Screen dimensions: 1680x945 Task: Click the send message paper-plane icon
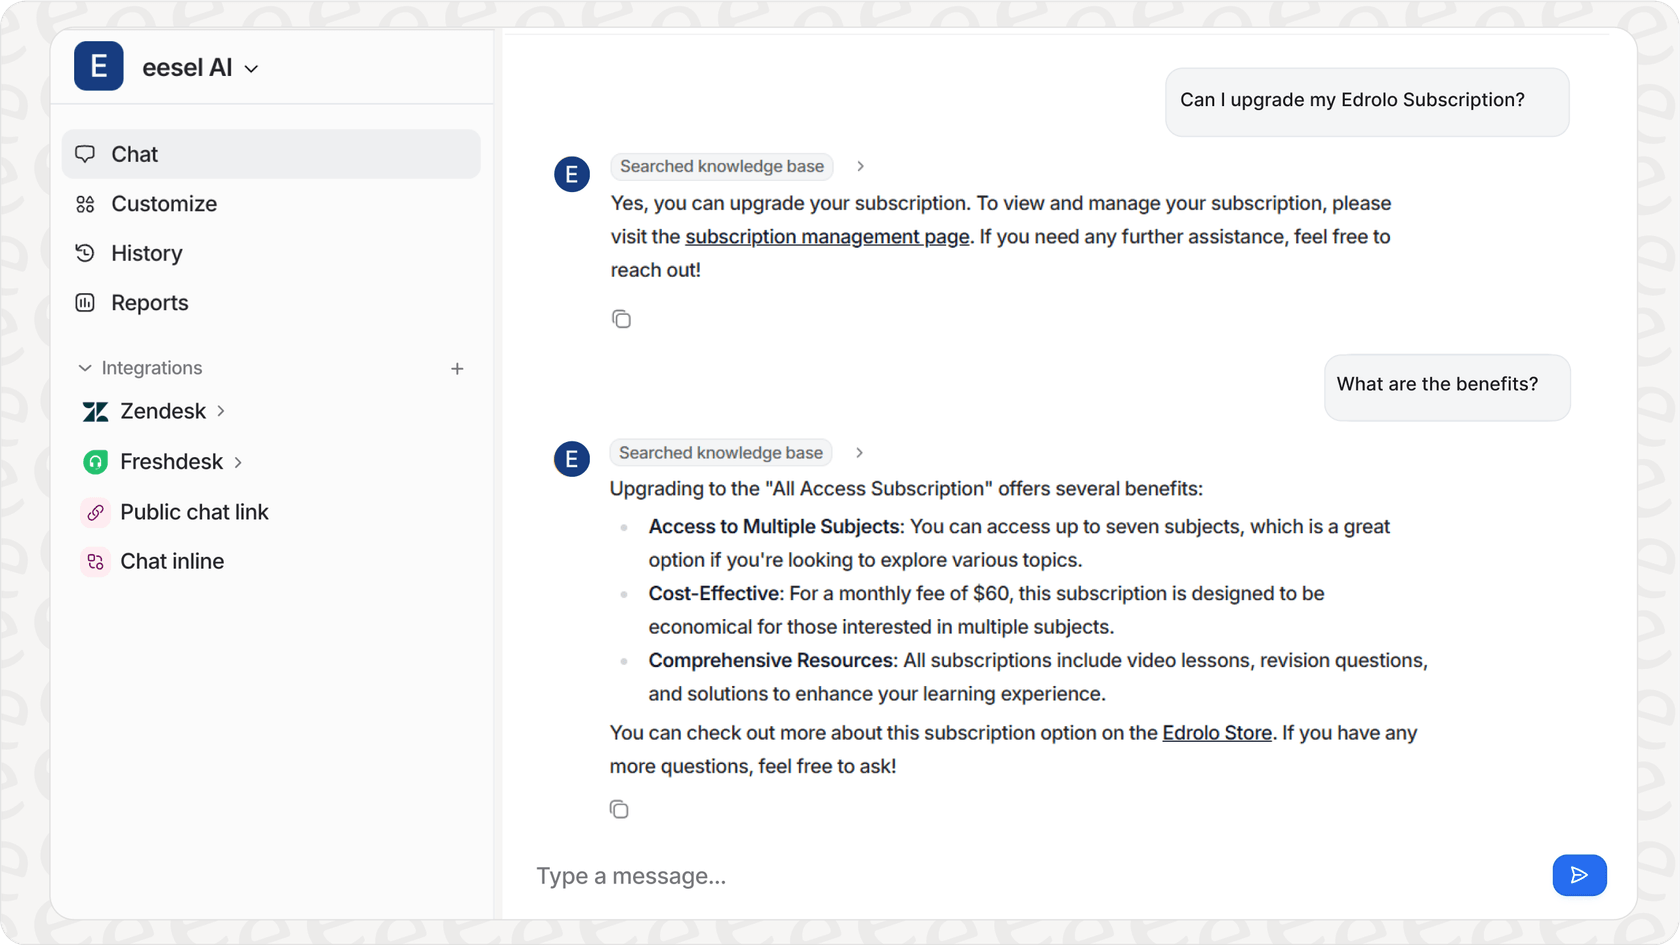click(1579, 875)
